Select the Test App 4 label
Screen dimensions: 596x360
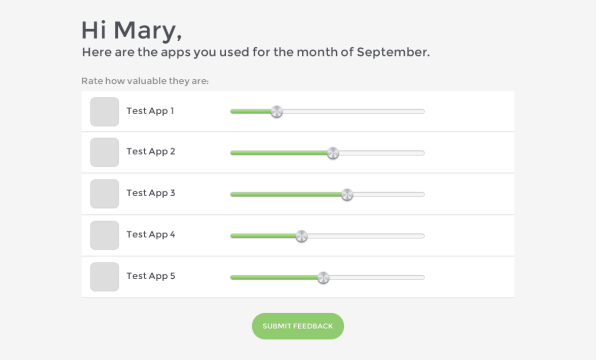click(x=151, y=235)
